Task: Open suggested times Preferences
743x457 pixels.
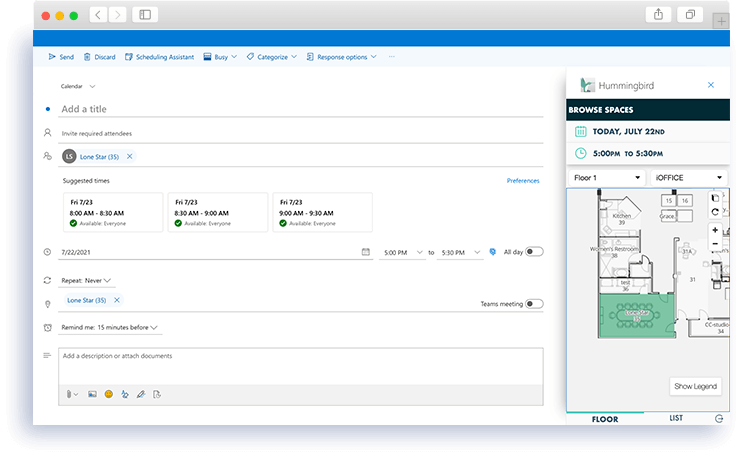Action: (x=523, y=181)
